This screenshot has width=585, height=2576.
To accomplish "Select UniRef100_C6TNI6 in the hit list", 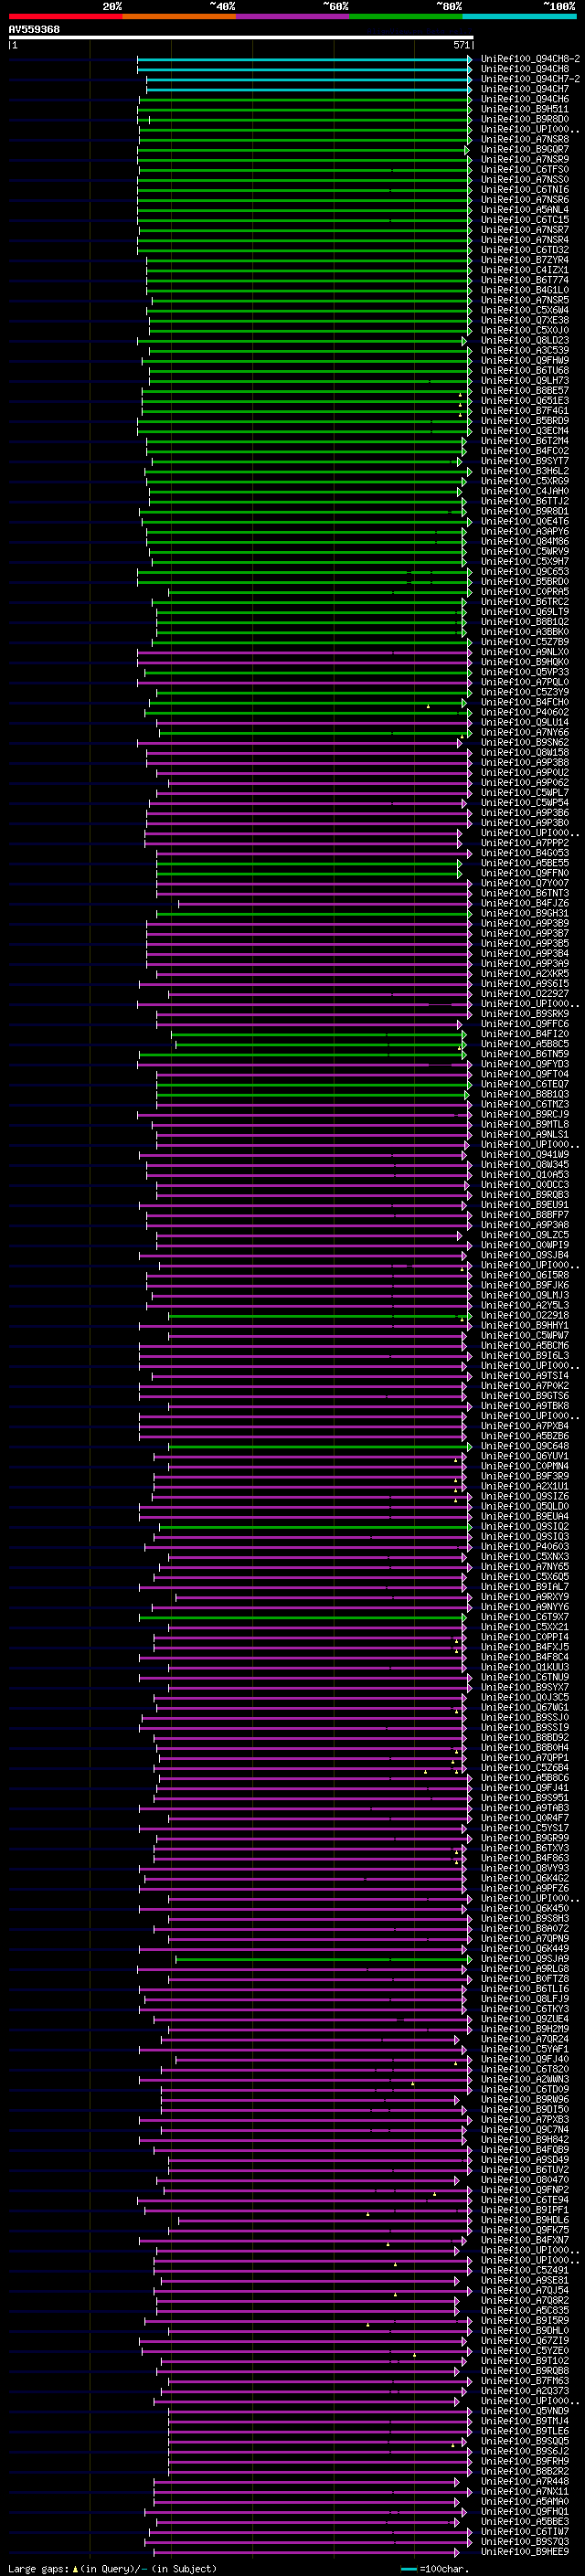I will tap(525, 189).
